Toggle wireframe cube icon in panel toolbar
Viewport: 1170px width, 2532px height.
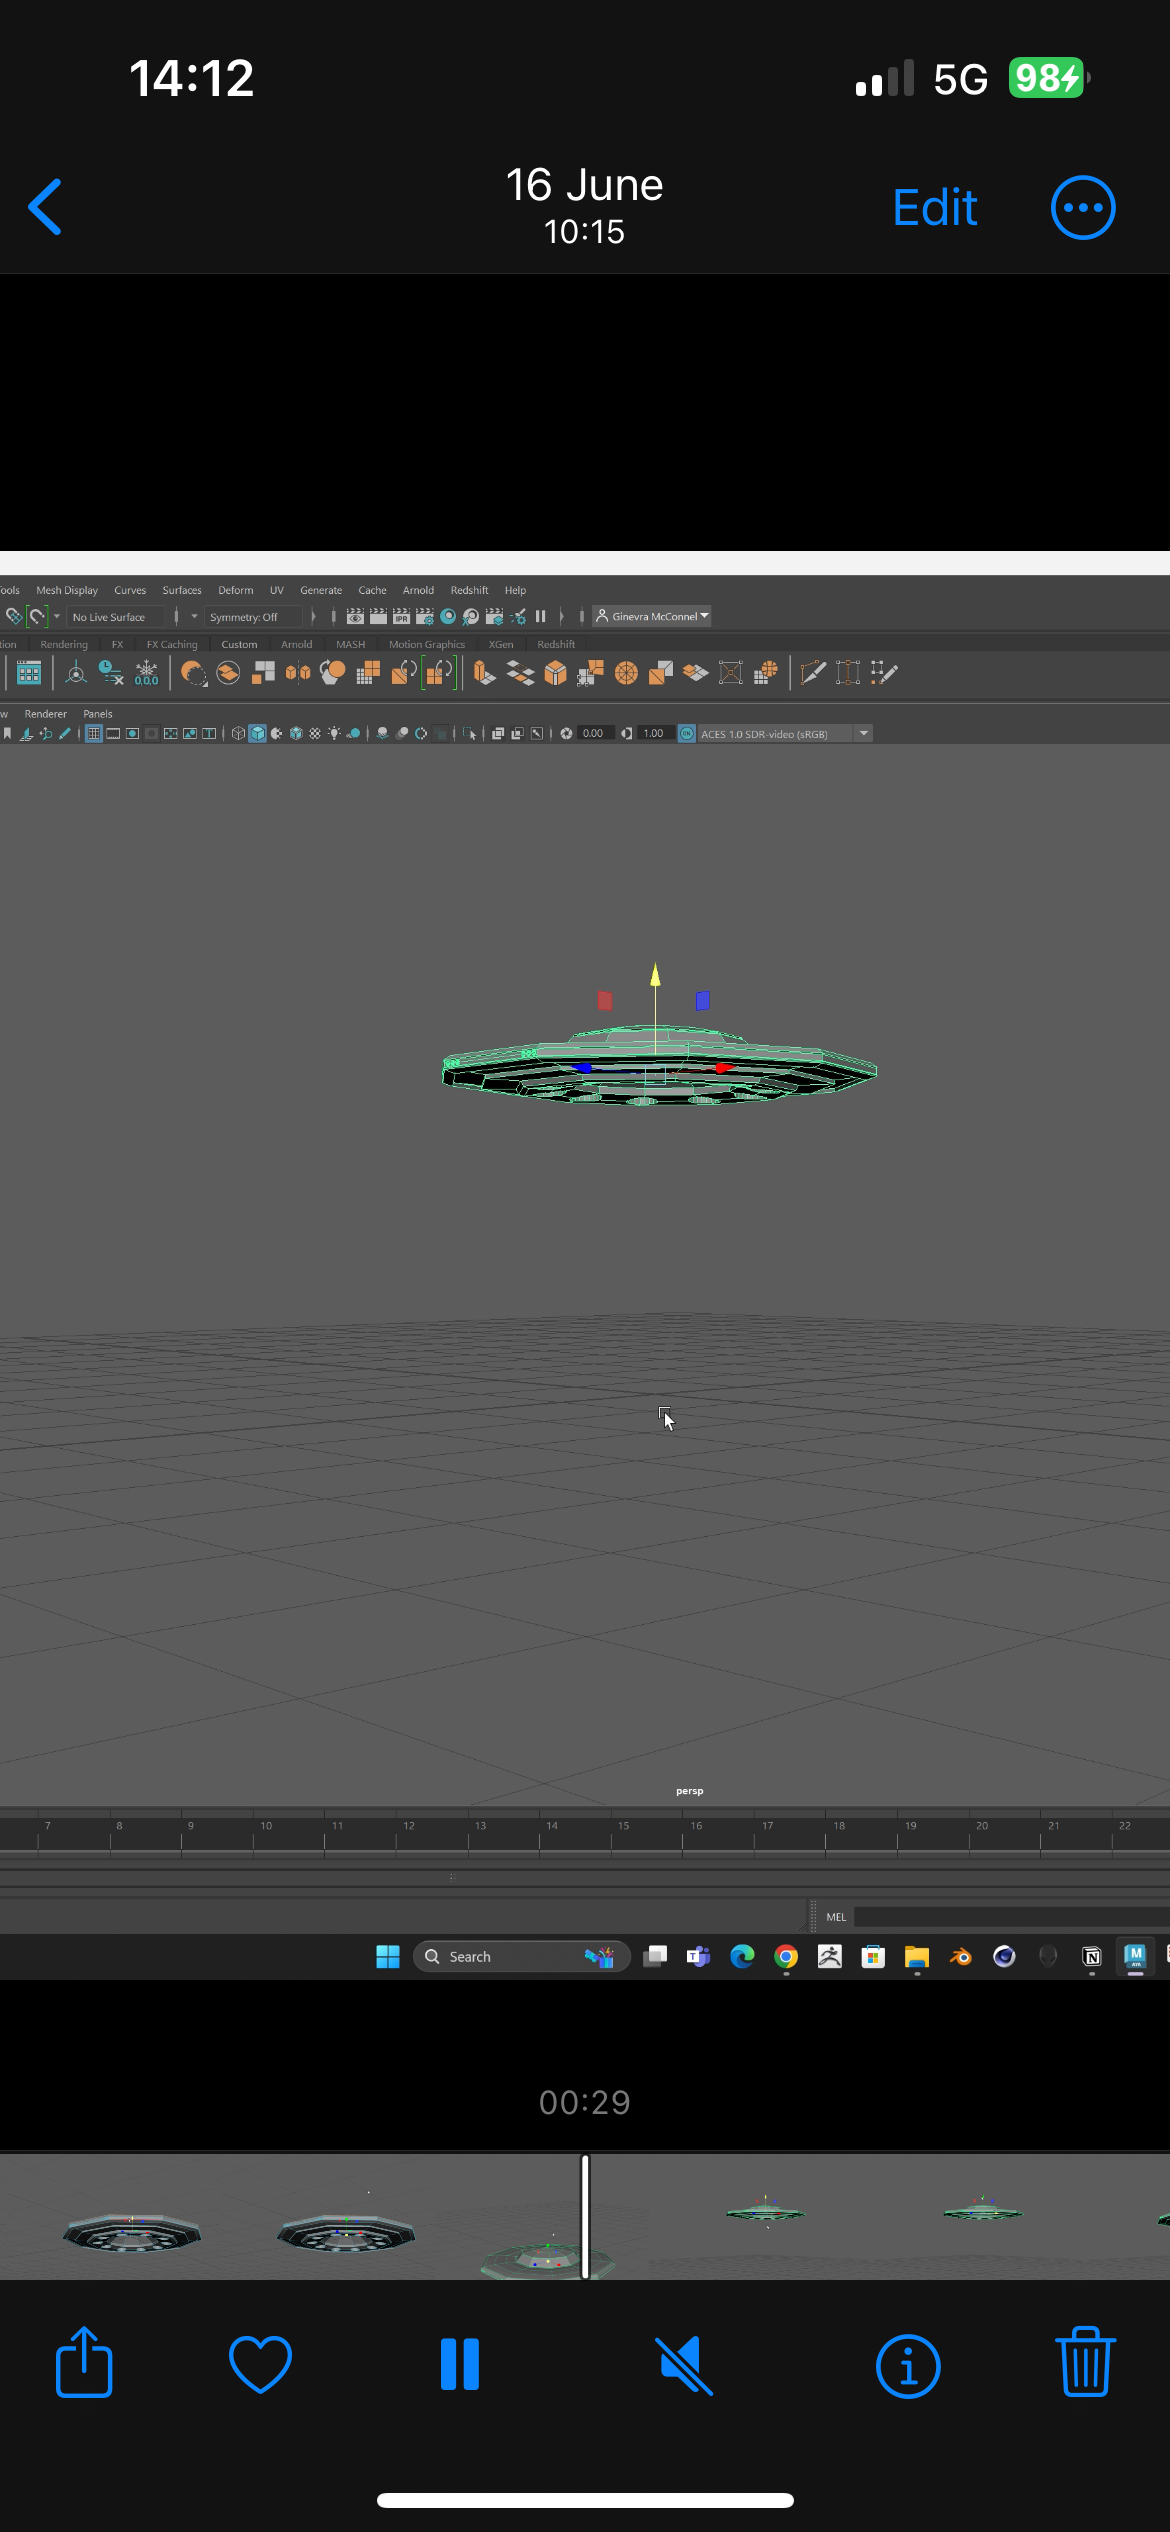tap(237, 733)
